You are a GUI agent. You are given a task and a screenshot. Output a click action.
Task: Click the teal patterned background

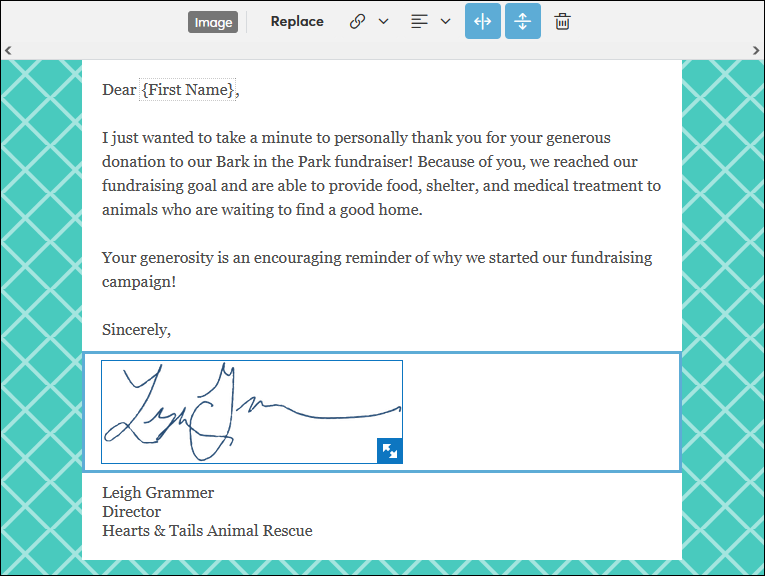[40, 300]
